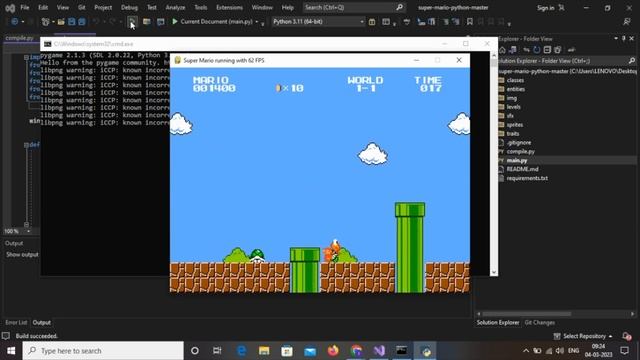Select main.py in Solution Explorer
Viewport: 640px width, 360px height.
pos(517,160)
